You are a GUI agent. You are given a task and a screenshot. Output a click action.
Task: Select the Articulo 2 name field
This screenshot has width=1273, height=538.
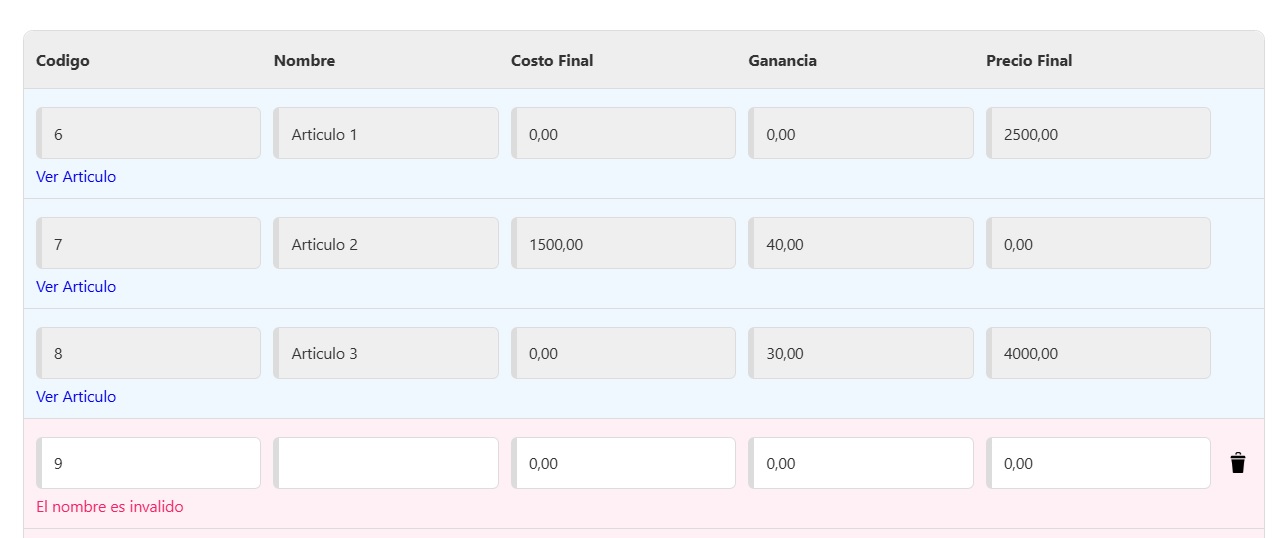[386, 244]
